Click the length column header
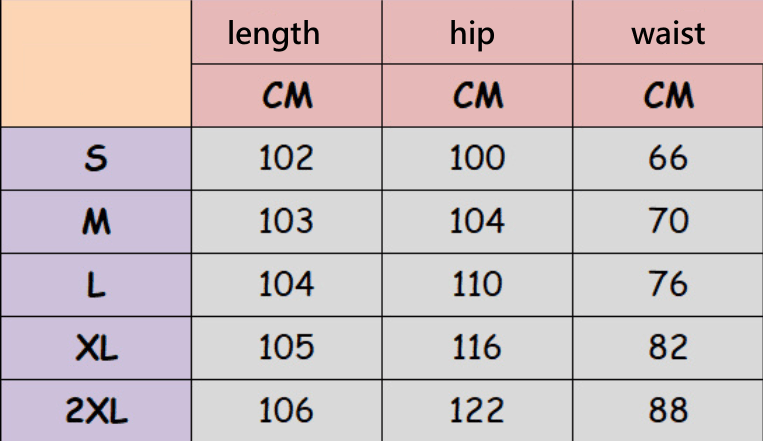The height and width of the screenshot is (441, 763). coord(274,33)
